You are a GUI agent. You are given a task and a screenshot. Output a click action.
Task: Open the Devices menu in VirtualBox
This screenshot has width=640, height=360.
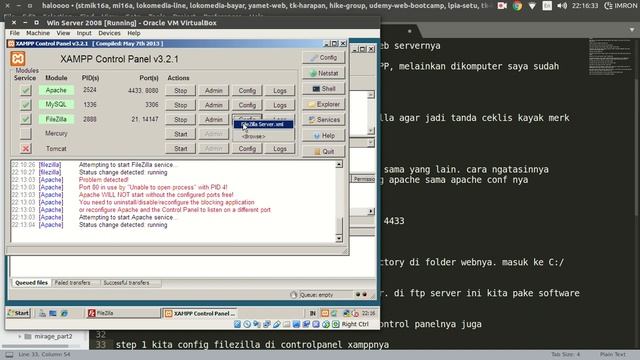click(109, 33)
